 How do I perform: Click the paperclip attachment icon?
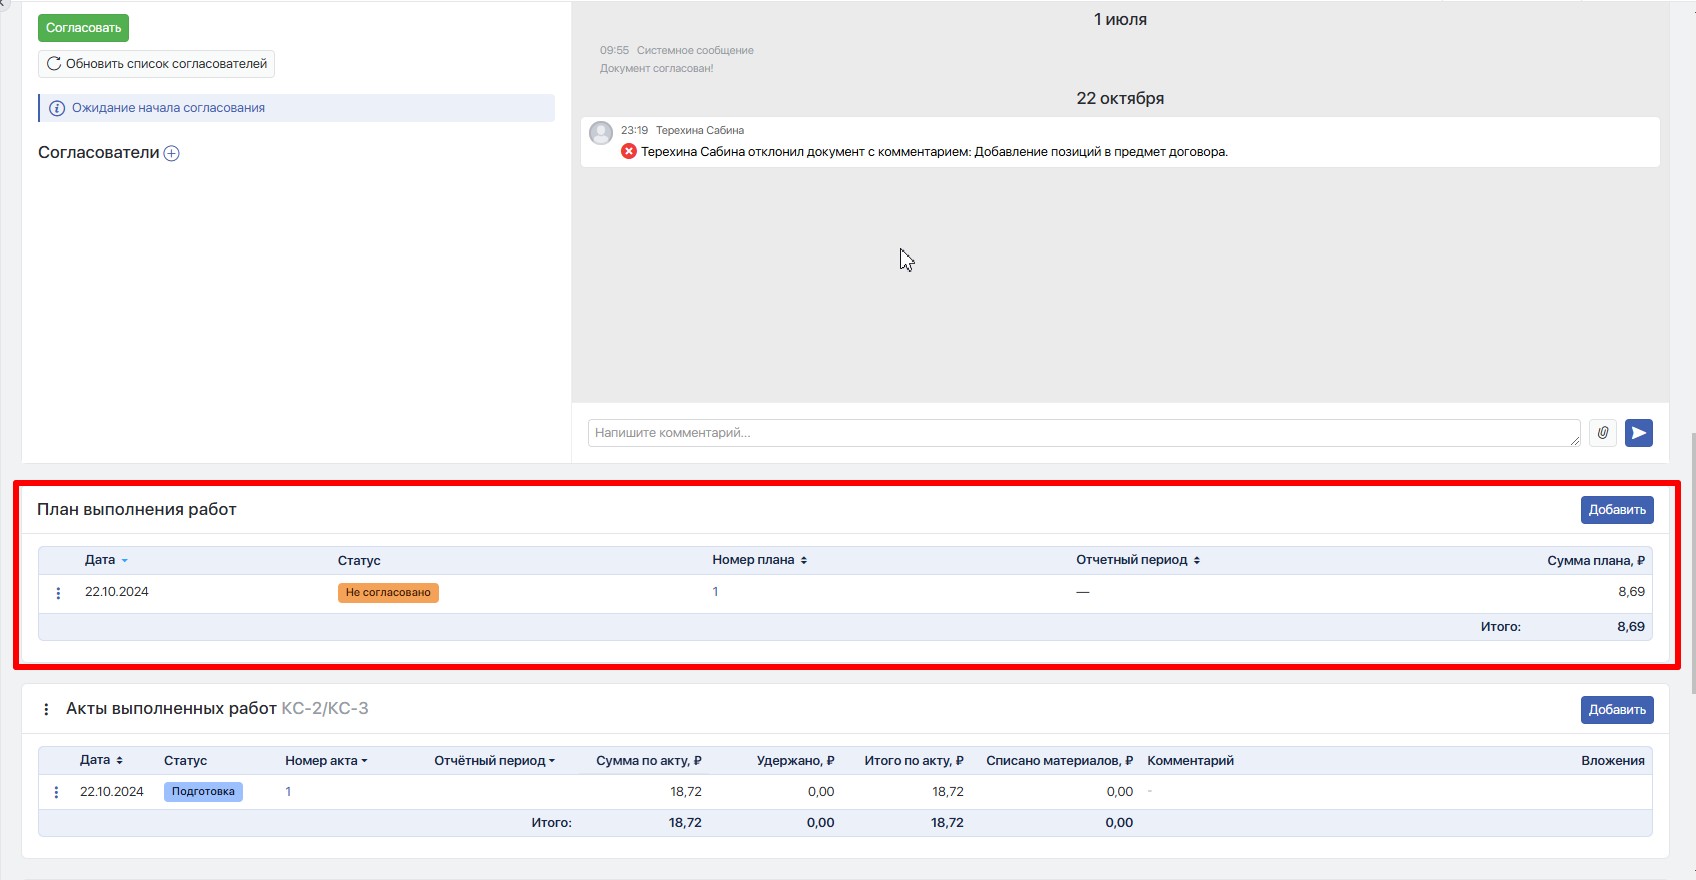[x=1602, y=433]
